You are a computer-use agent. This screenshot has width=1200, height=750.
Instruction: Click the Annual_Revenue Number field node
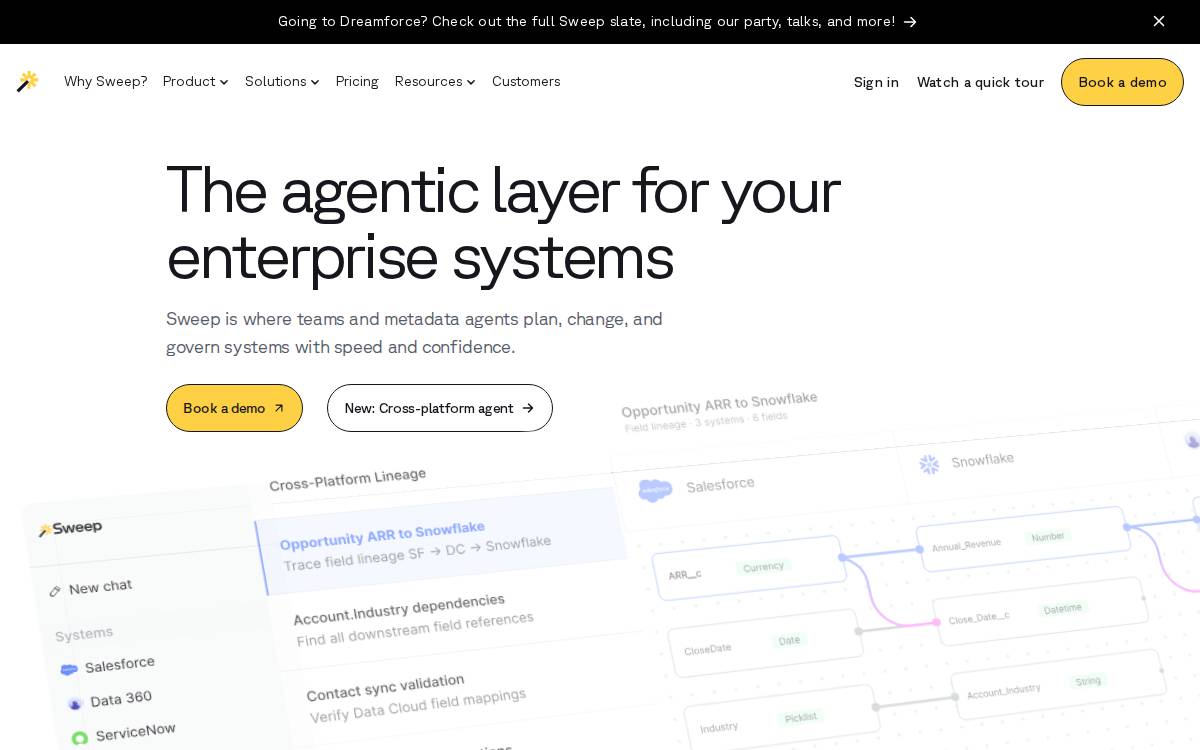[x=1023, y=539]
